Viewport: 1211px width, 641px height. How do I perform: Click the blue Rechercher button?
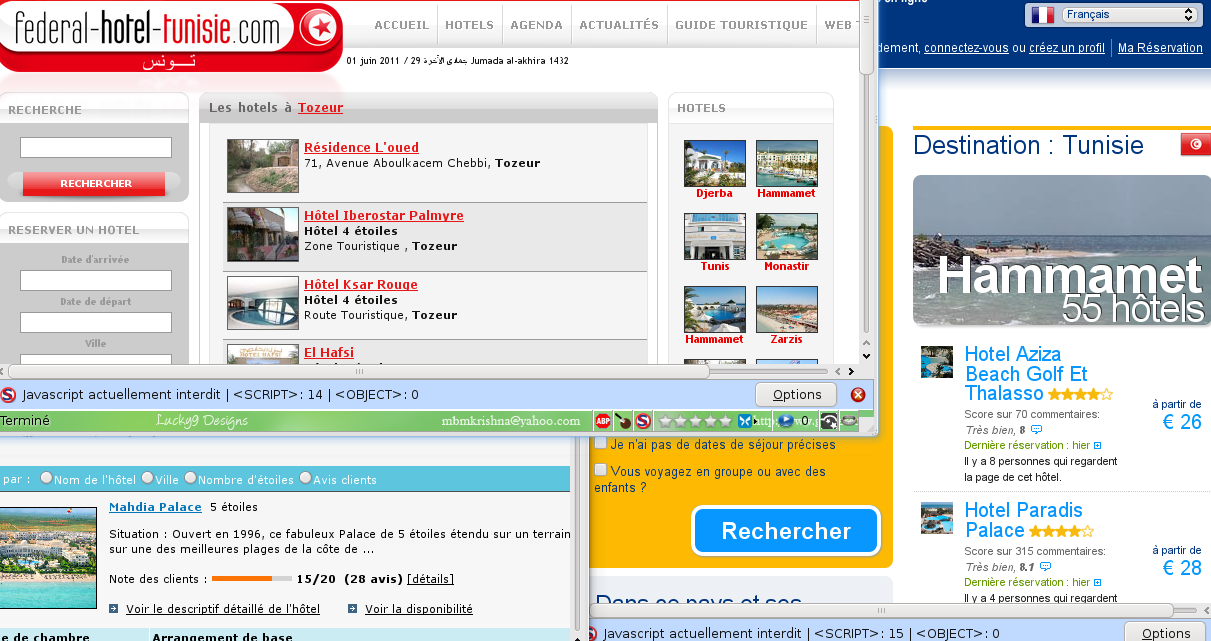click(x=786, y=531)
